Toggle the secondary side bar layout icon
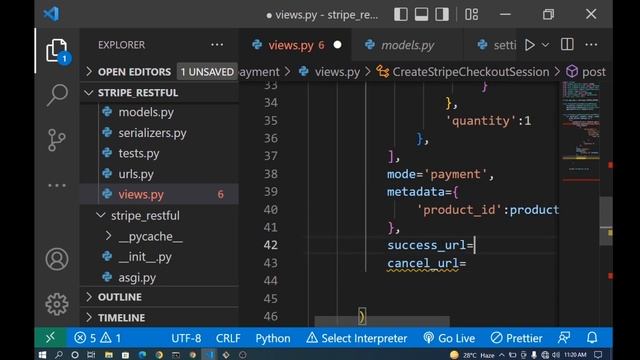The width and height of the screenshot is (640, 360). (442, 14)
